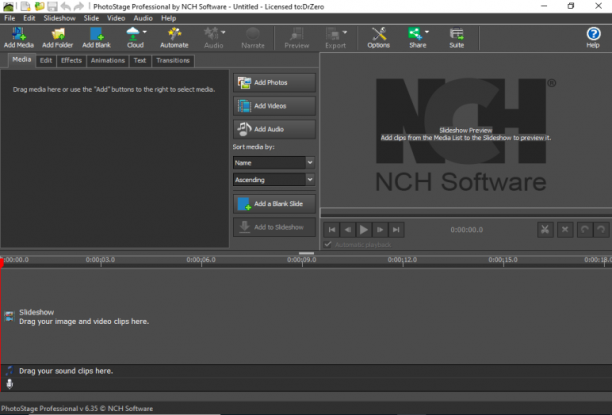Image resolution: width=612 pixels, height=415 pixels.
Task: Click the Share toolbar icon
Action: coord(418,38)
